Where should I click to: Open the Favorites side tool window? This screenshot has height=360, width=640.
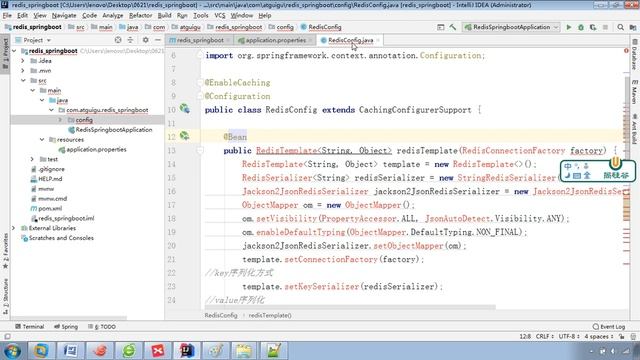5,251
